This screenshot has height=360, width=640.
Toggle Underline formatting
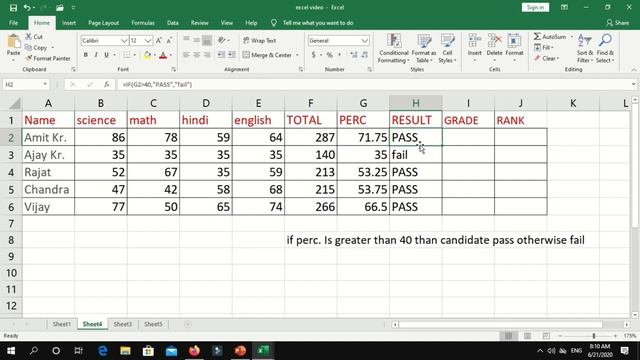pos(106,55)
